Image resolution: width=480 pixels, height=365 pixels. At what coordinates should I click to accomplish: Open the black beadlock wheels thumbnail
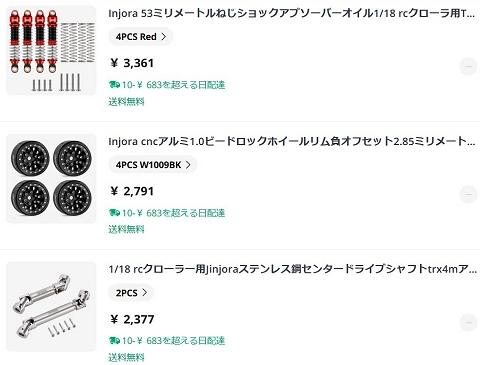[x=51, y=179]
